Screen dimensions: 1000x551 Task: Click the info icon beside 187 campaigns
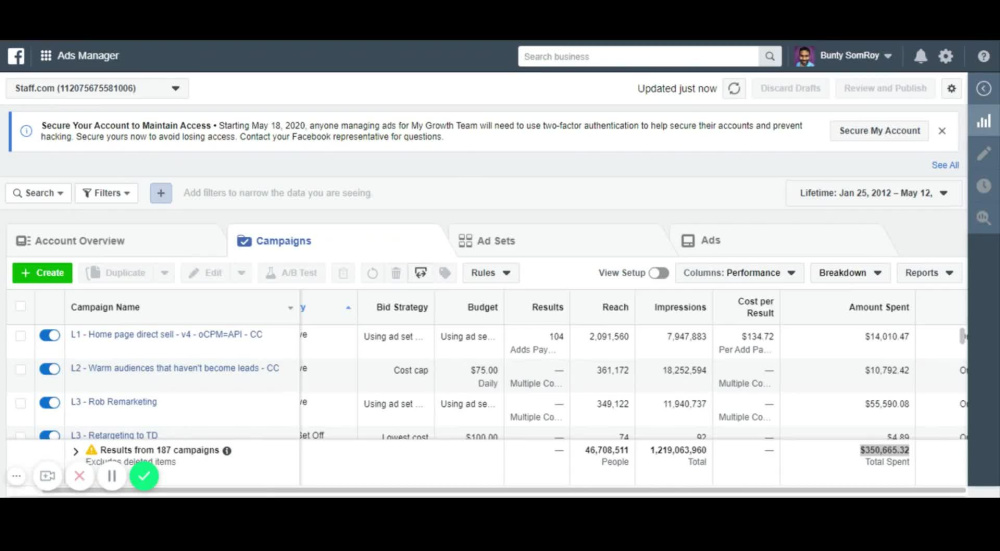pos(227,451)
